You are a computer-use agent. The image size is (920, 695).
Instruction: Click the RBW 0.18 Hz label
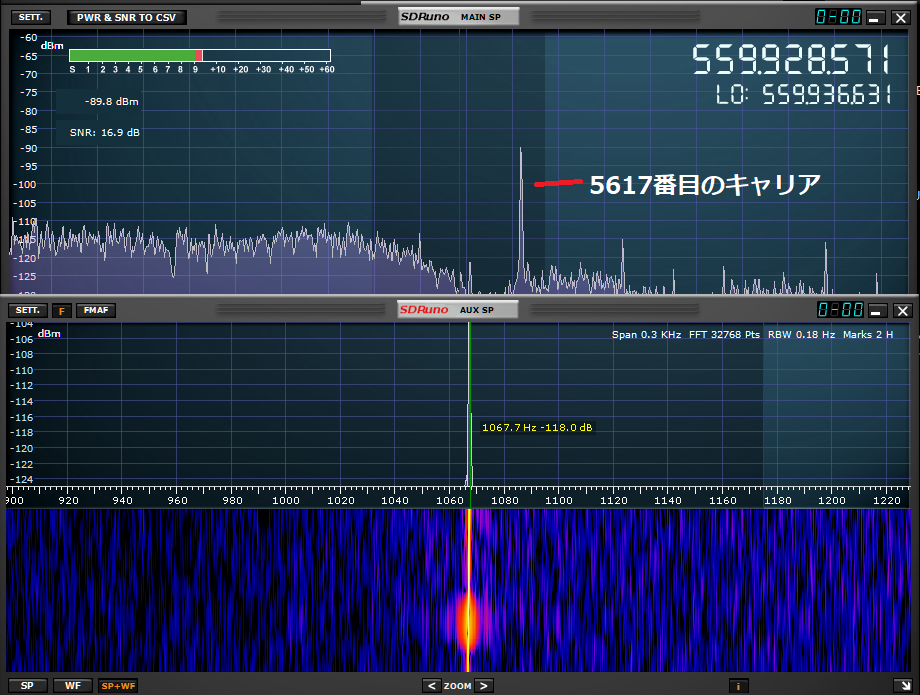(801, 334)
